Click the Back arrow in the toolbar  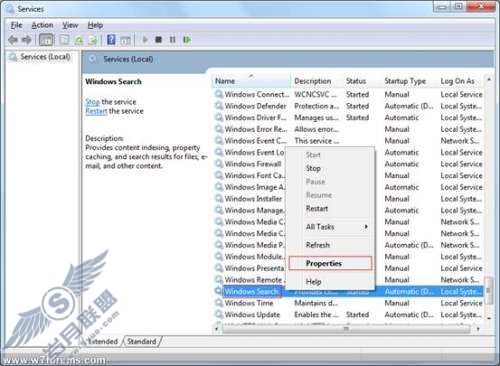pos(13,40)
